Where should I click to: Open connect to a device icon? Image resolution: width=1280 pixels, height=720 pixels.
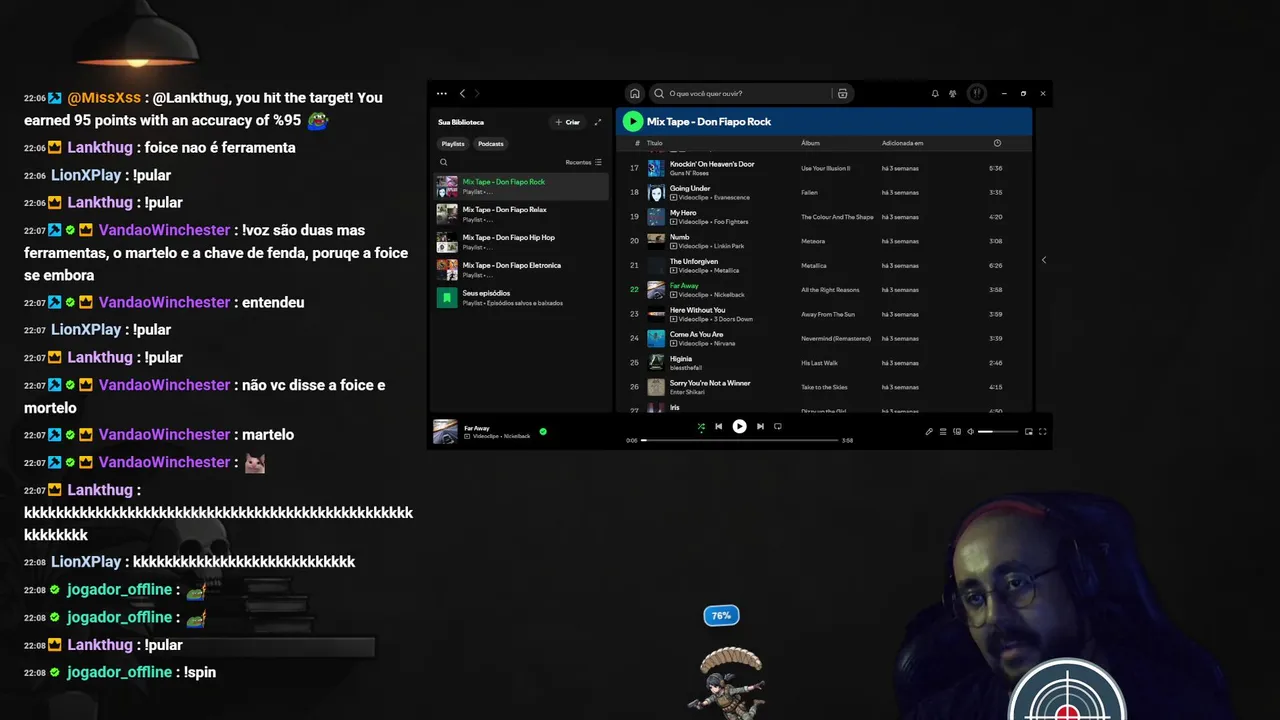(957, 432)
